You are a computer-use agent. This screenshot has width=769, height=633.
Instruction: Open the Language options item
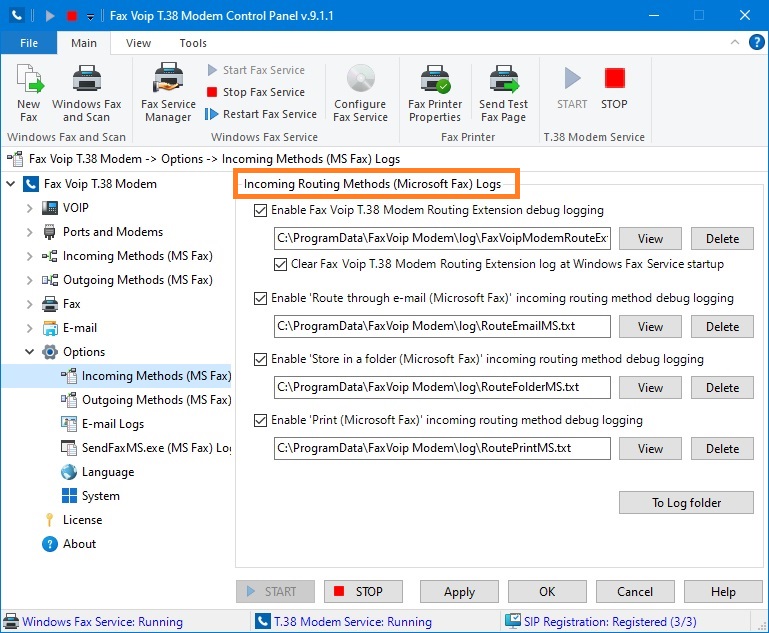[x=108, y=472]
